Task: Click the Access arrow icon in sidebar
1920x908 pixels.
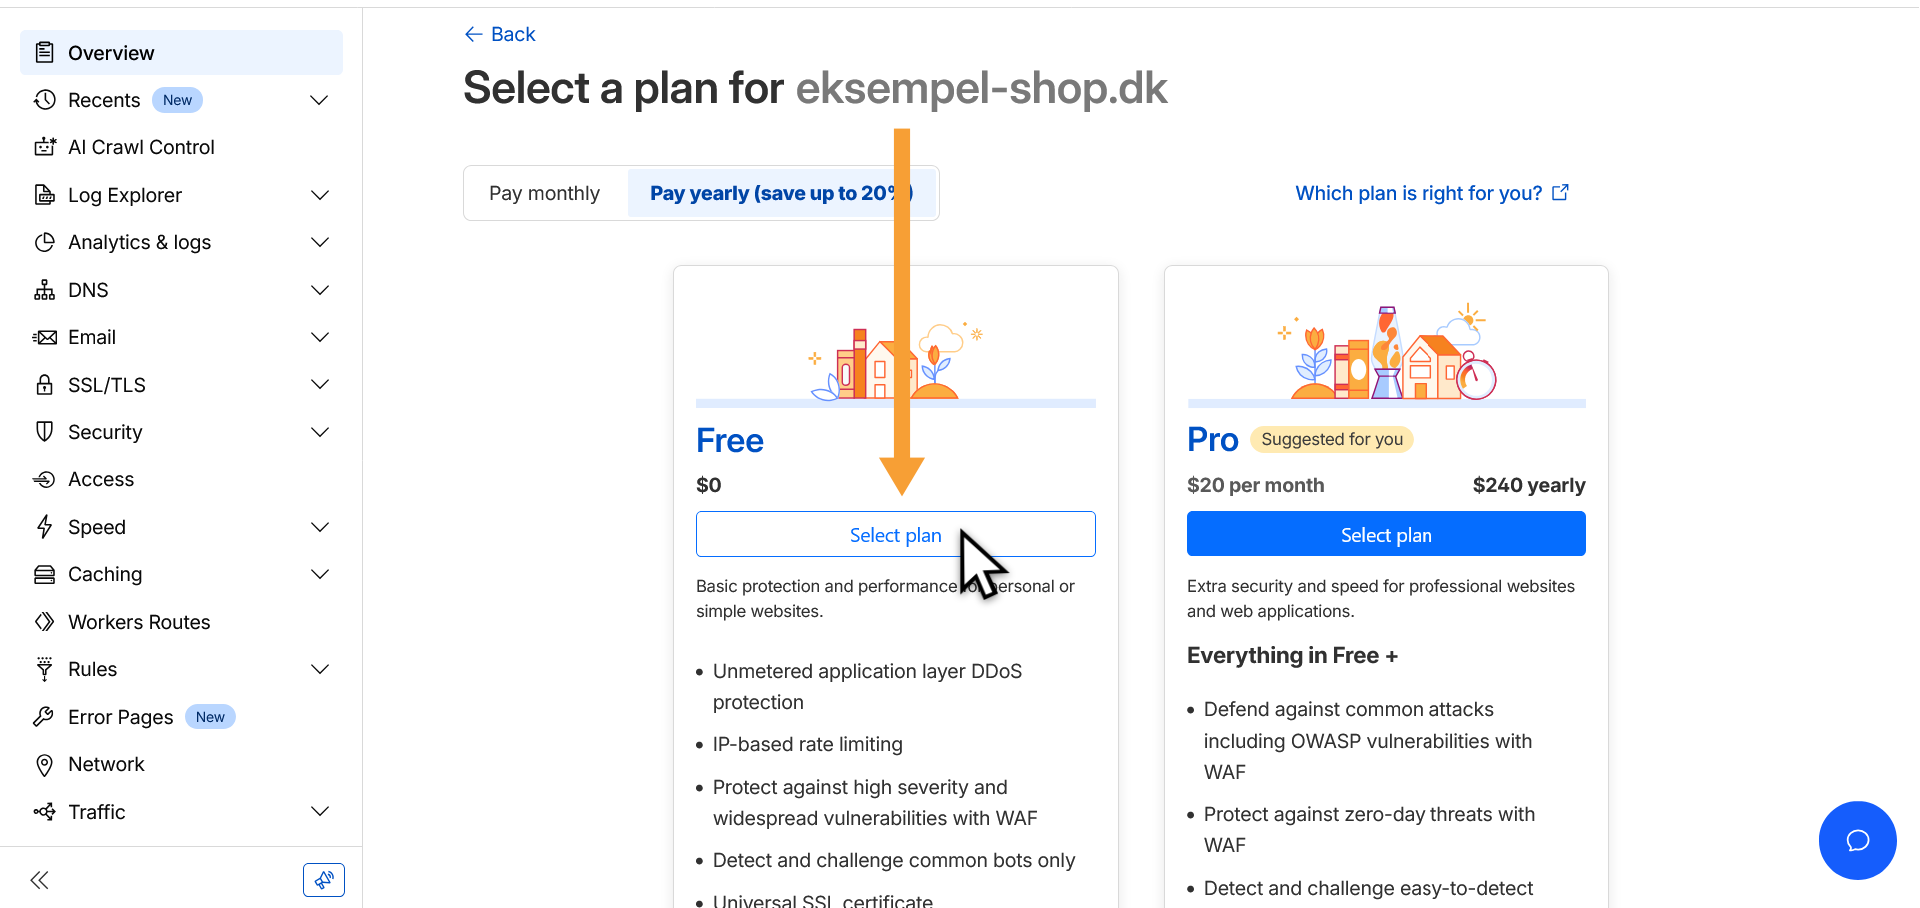Action: pos(44,480)
